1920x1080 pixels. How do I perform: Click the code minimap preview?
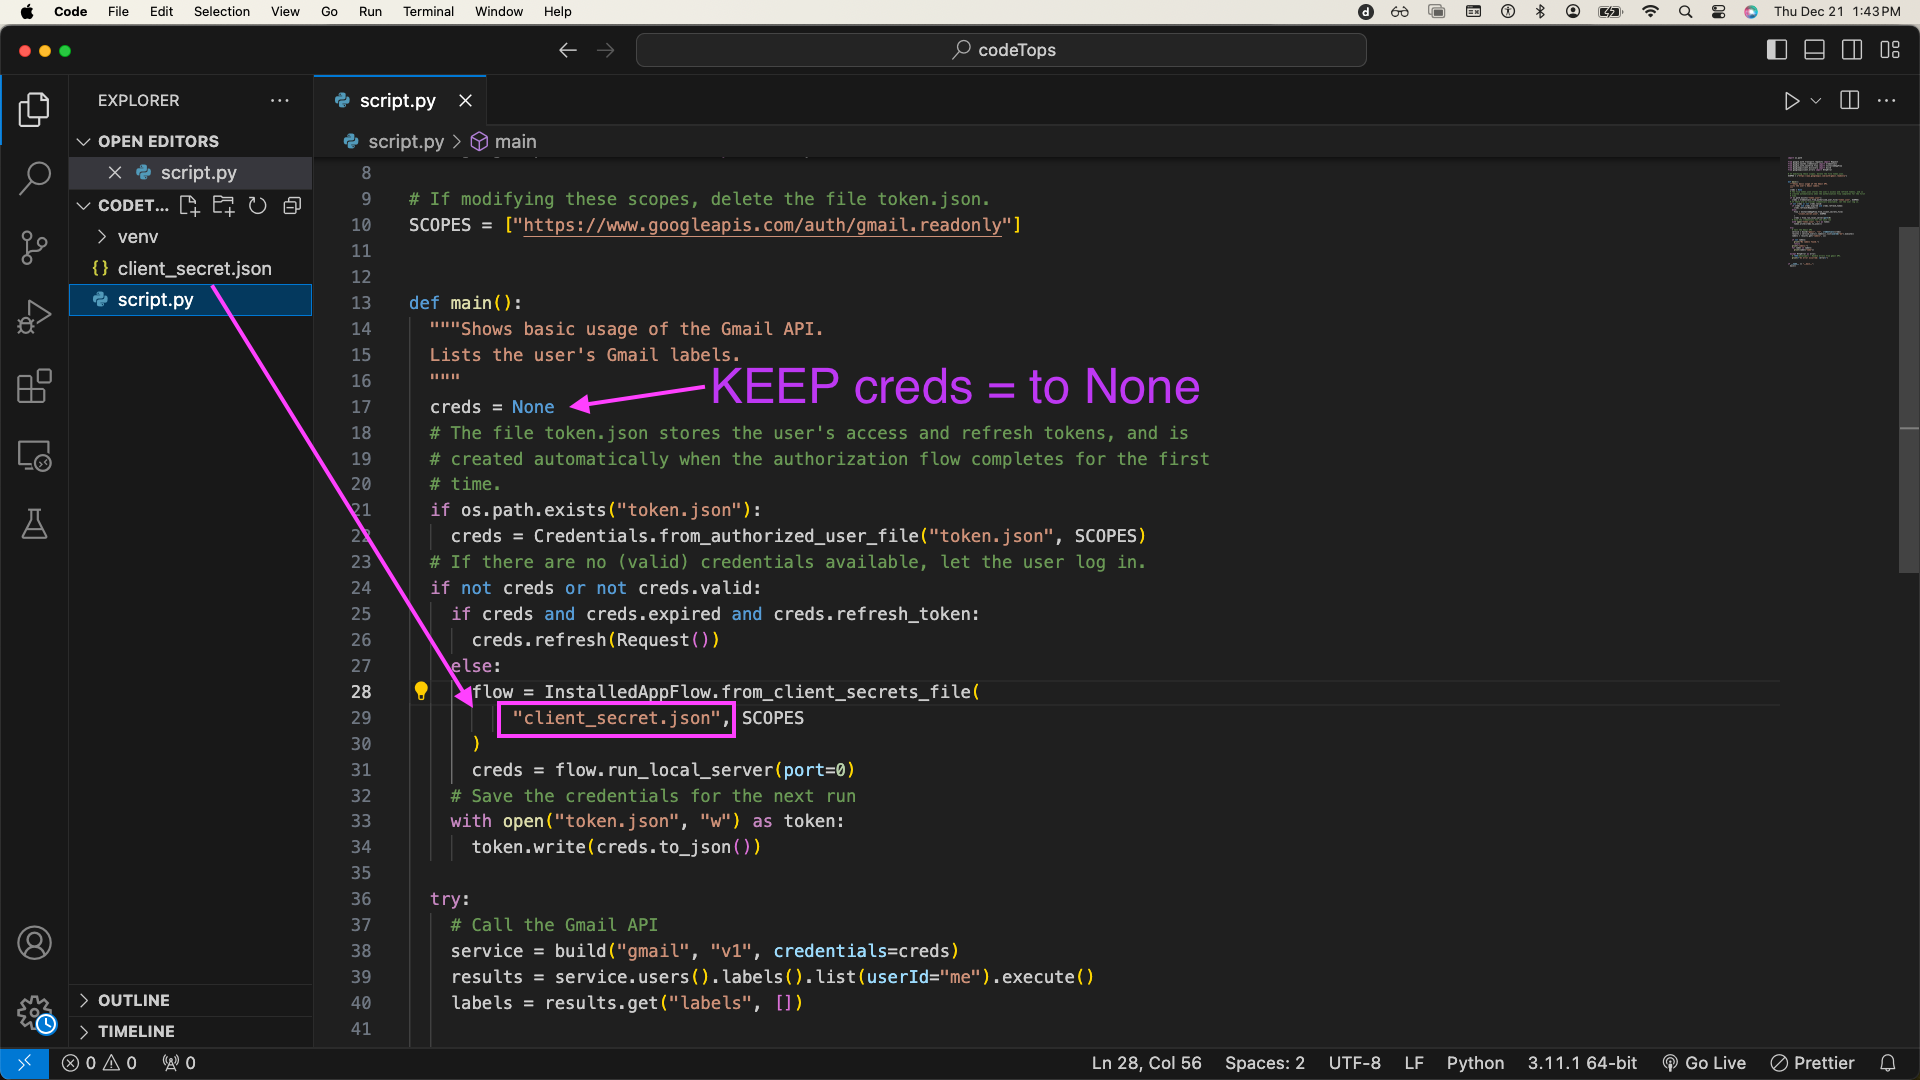tap(1825, 213)
